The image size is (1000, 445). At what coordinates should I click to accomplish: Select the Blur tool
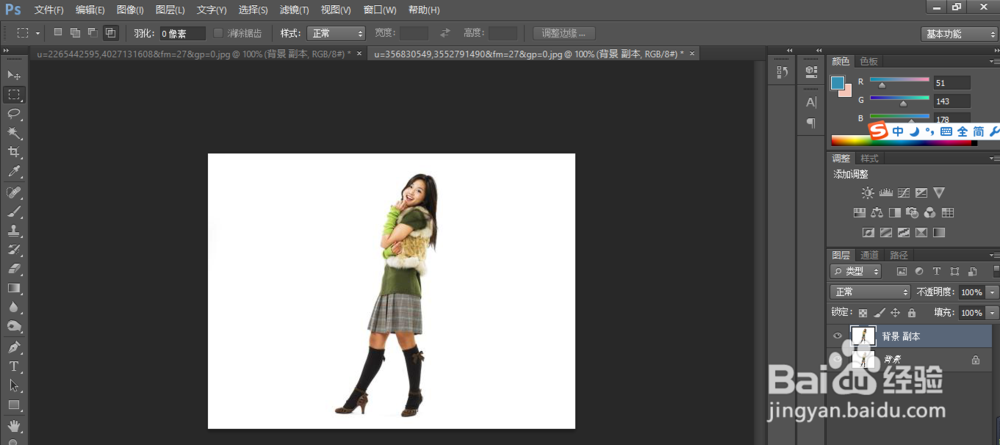14,307
